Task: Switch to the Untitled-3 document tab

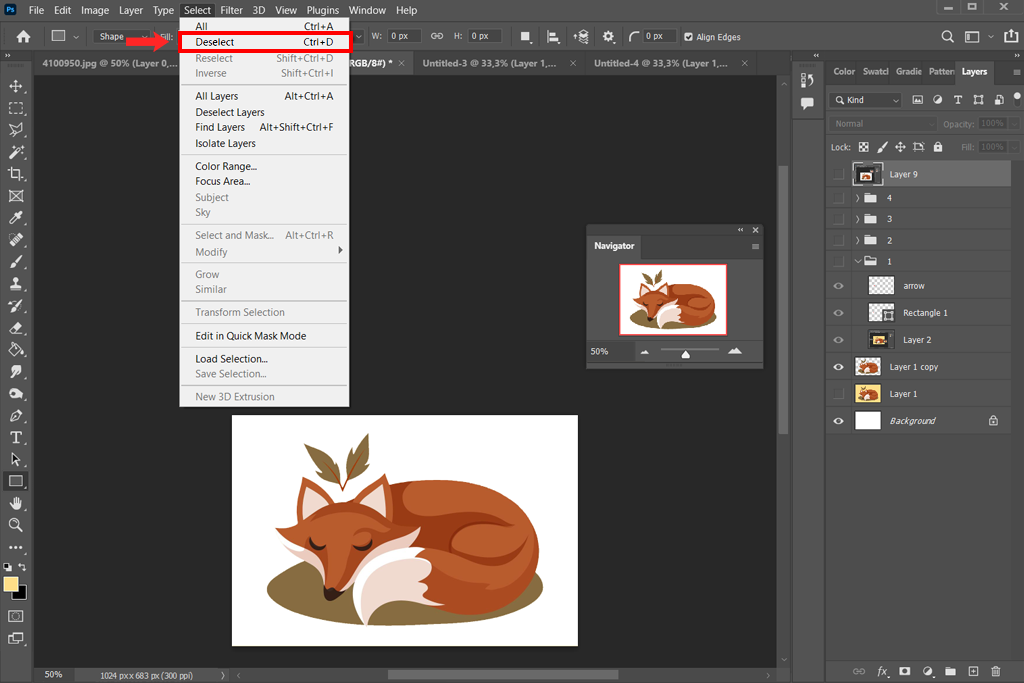Action: tap(489, 63)
